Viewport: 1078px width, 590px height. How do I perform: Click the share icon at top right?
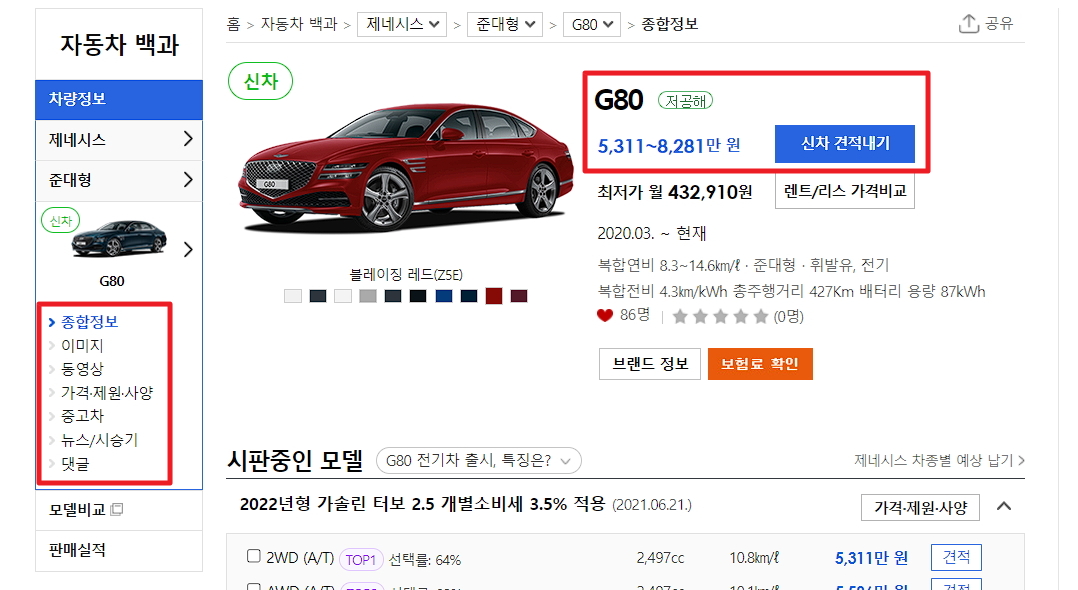pyautogui.click(x=968, y=23)
